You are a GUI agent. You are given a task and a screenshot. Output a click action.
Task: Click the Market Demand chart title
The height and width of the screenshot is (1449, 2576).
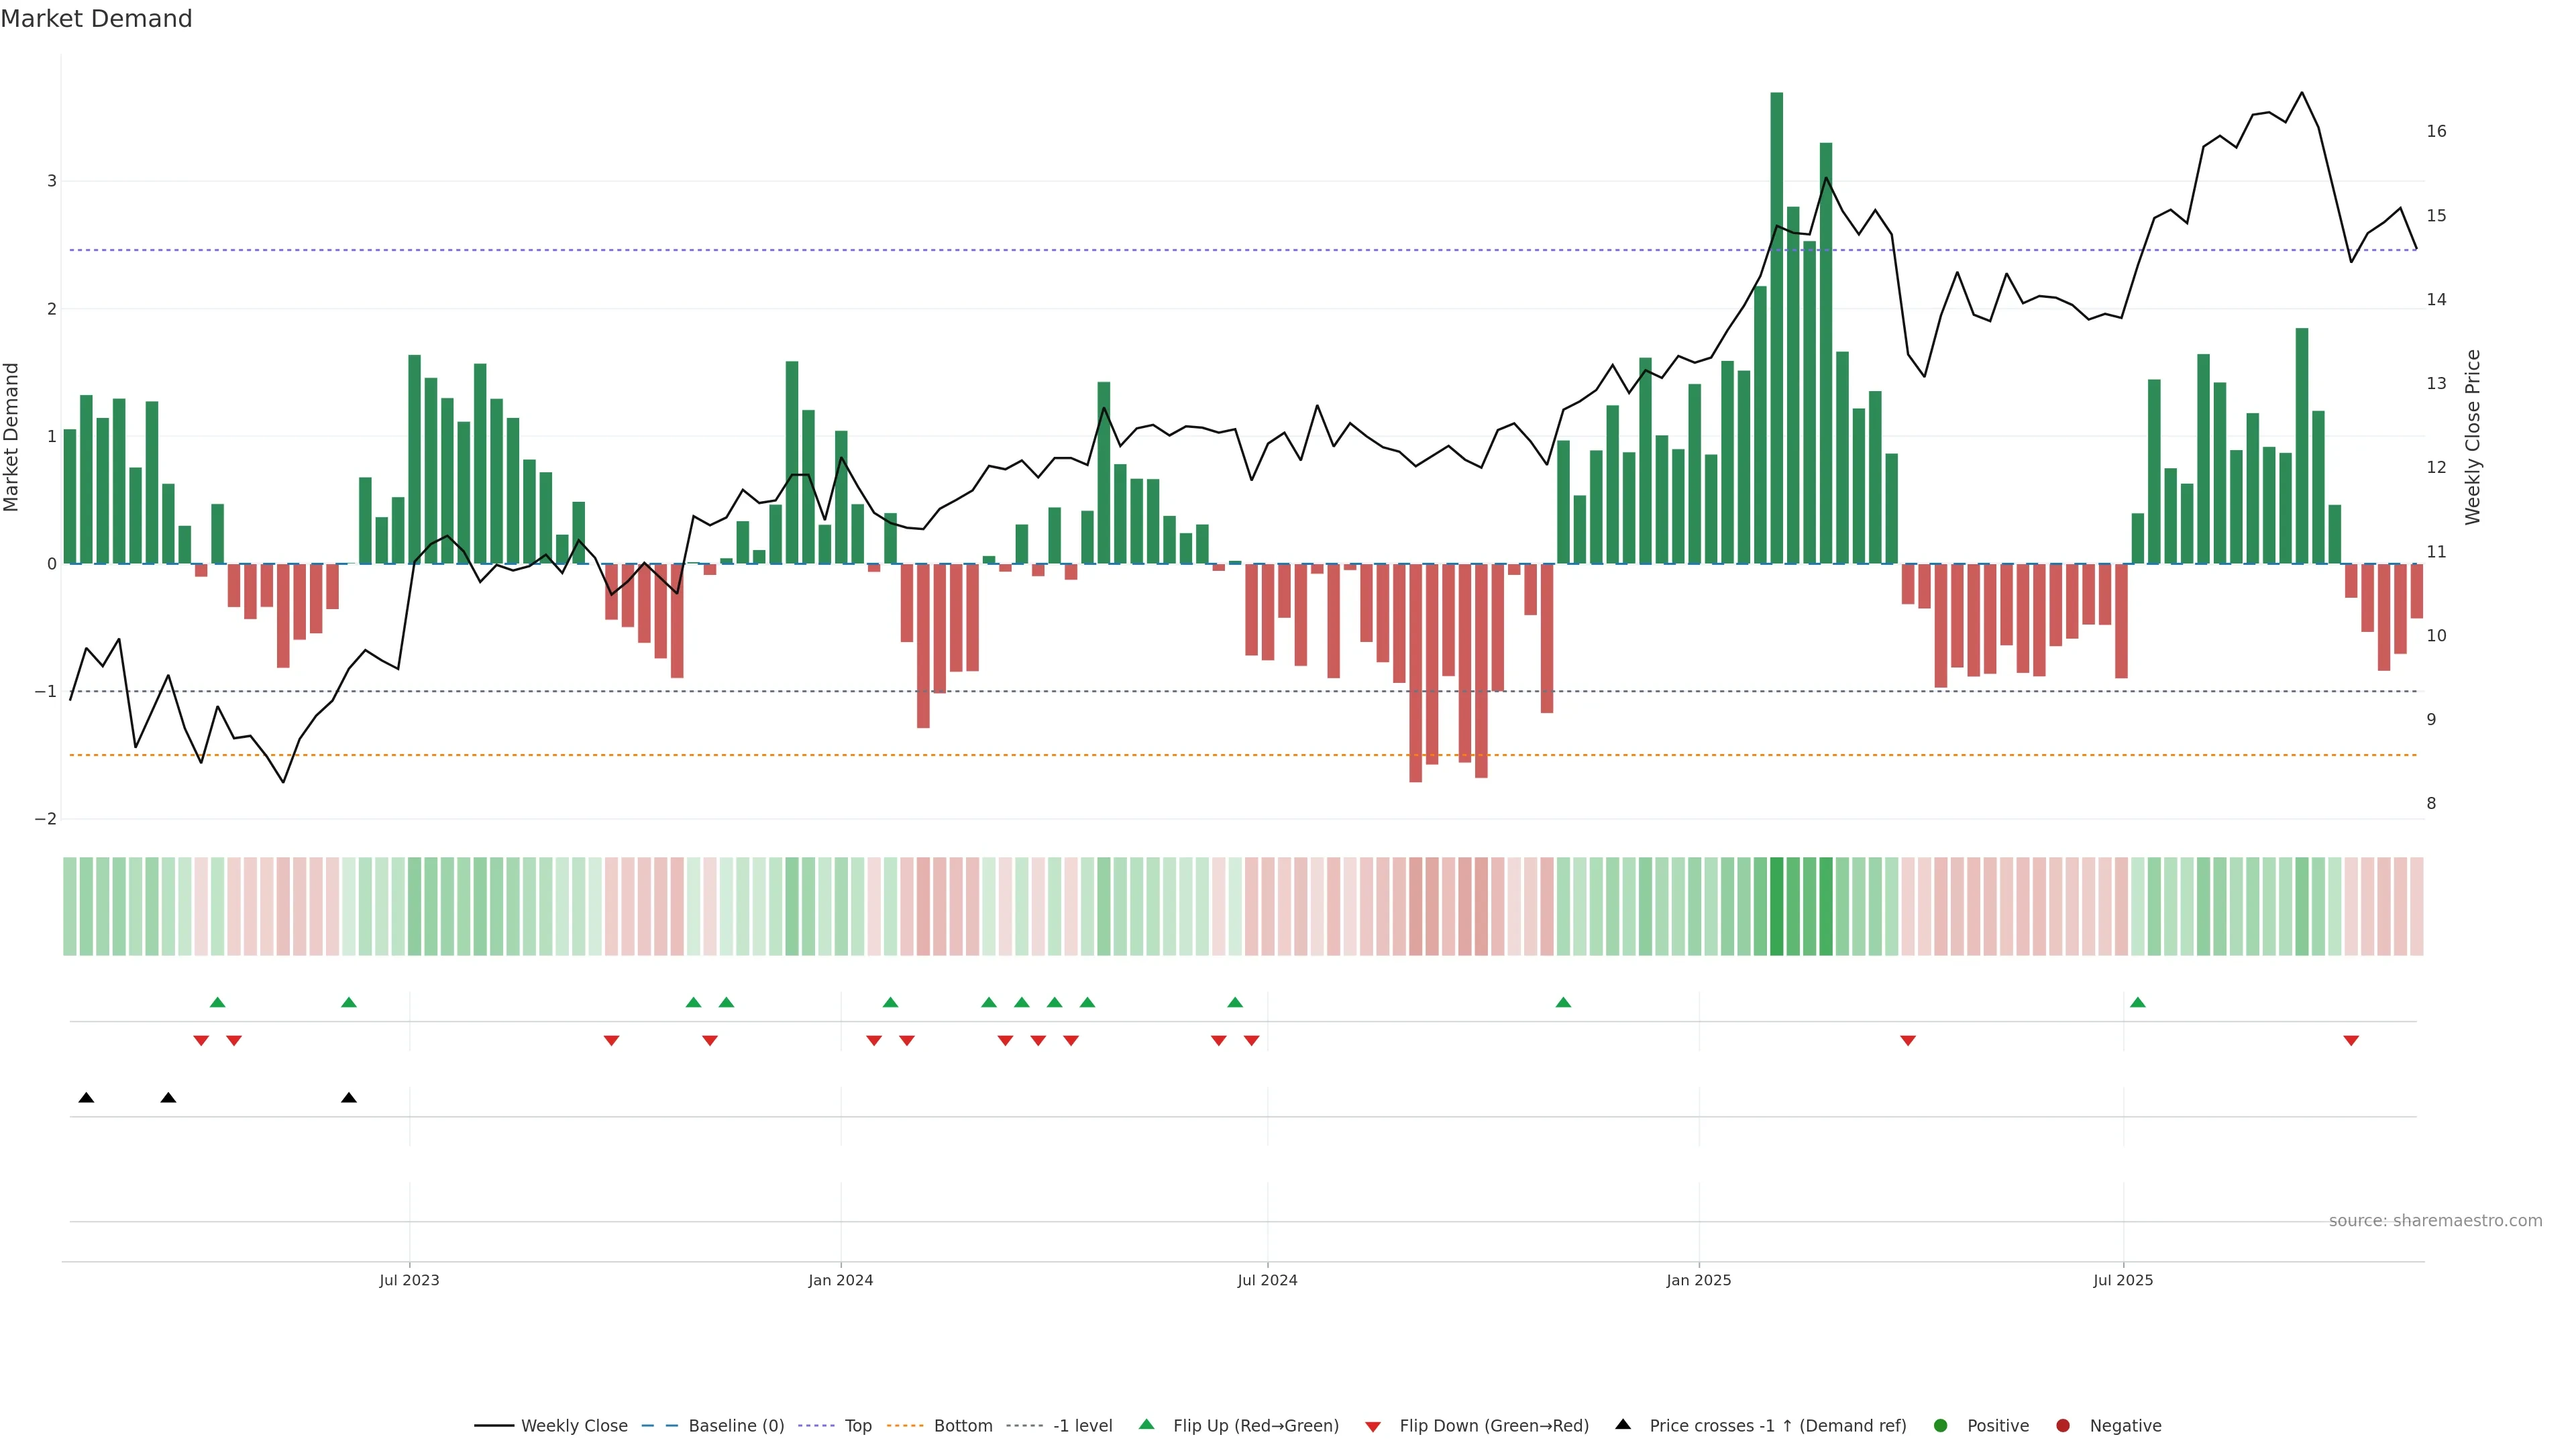click(96, 19)
